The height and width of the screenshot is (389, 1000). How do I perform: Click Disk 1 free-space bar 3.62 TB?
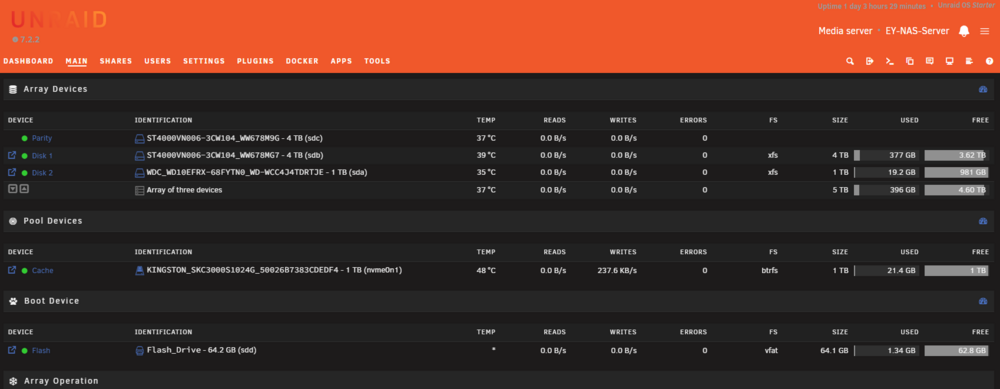[x=956, y=155]
